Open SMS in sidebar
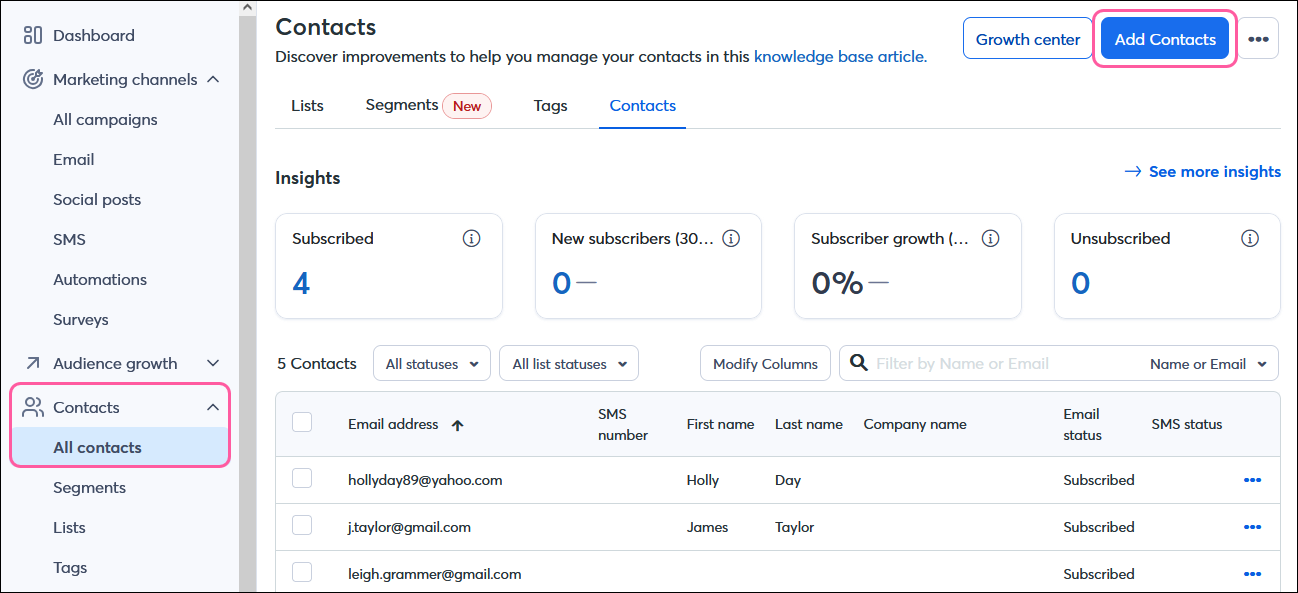1298x593 pixels. click(69, 239)
